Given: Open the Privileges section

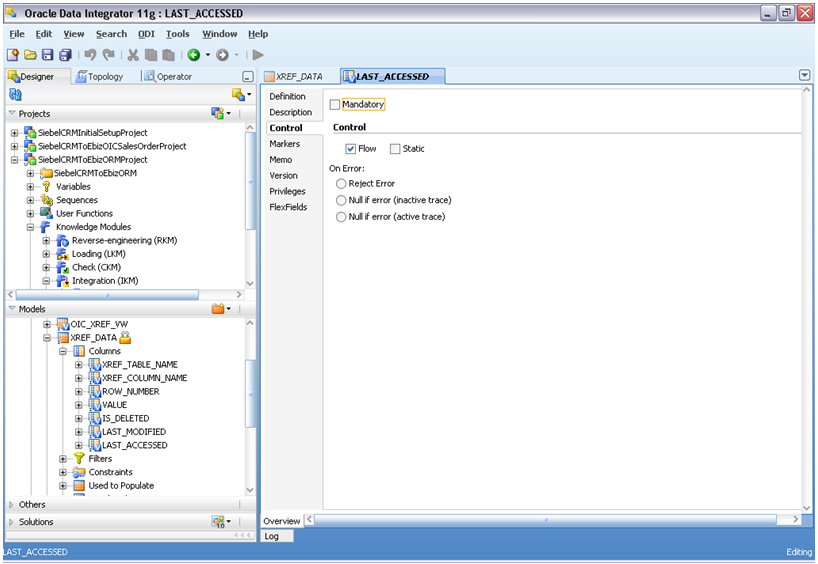Looking at the screenshot, I should [287, 191].
